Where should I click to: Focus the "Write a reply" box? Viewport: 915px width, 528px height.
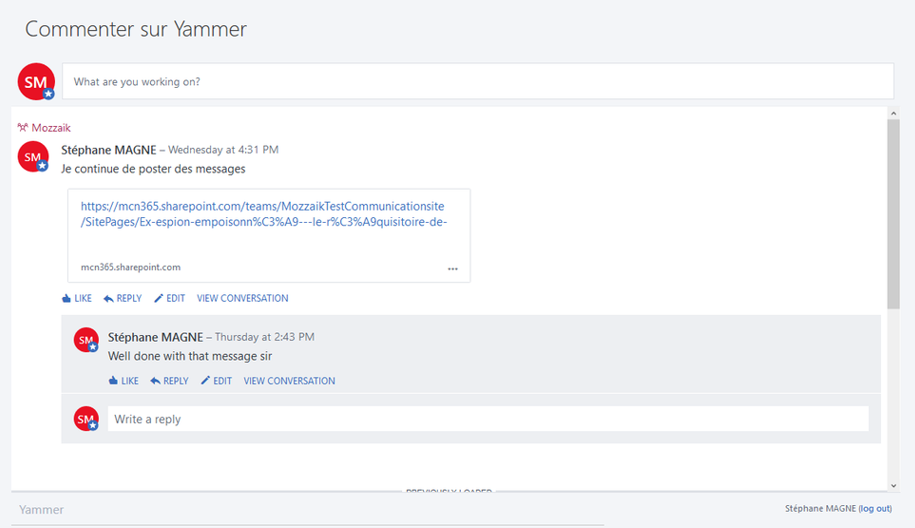coord(488,419)
